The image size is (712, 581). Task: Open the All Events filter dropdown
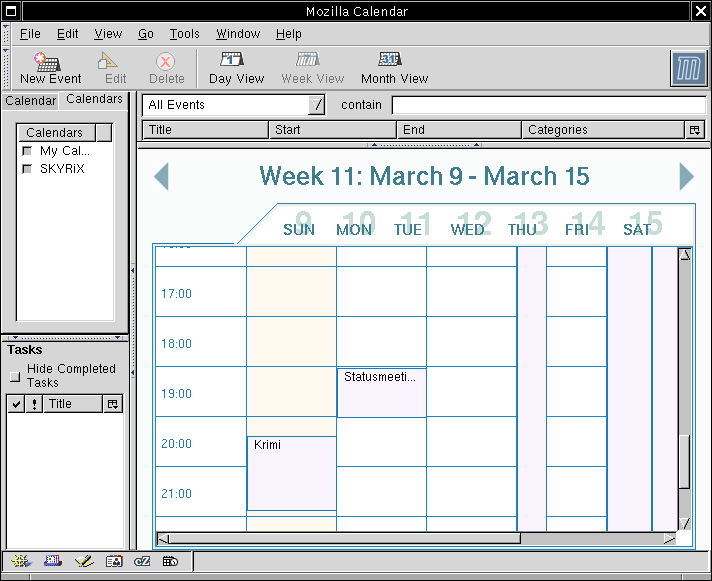tap(316, 105)
